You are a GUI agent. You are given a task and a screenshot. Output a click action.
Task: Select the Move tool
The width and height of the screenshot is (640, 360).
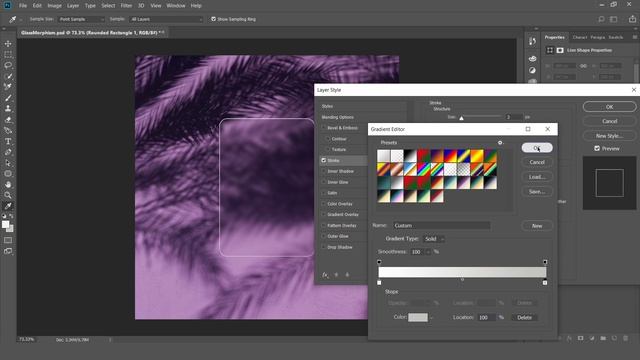coord(8,44)
